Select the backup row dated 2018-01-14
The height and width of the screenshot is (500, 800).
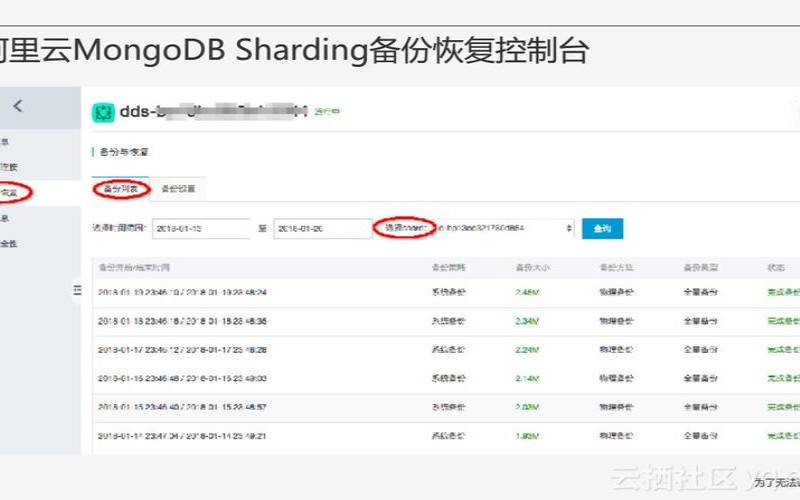[x=446, y=436]
